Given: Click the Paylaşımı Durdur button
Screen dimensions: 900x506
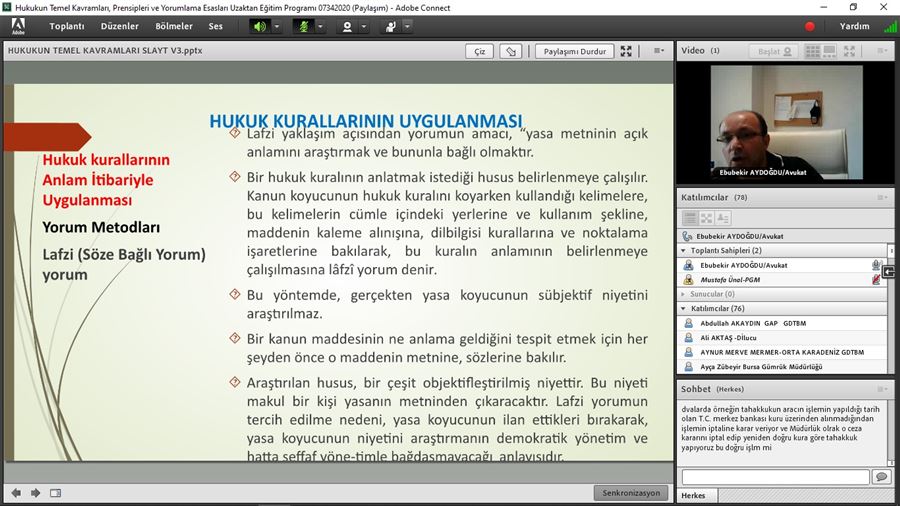Looking at the screenshot, I should point(572,51).
